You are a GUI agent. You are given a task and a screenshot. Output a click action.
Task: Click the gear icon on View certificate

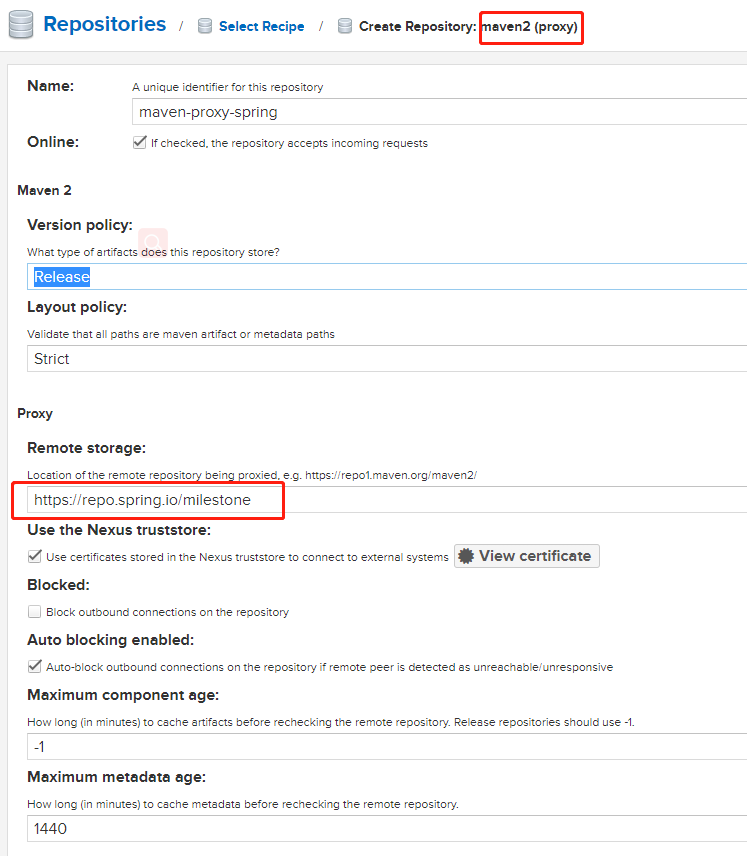tap(466, 556)
